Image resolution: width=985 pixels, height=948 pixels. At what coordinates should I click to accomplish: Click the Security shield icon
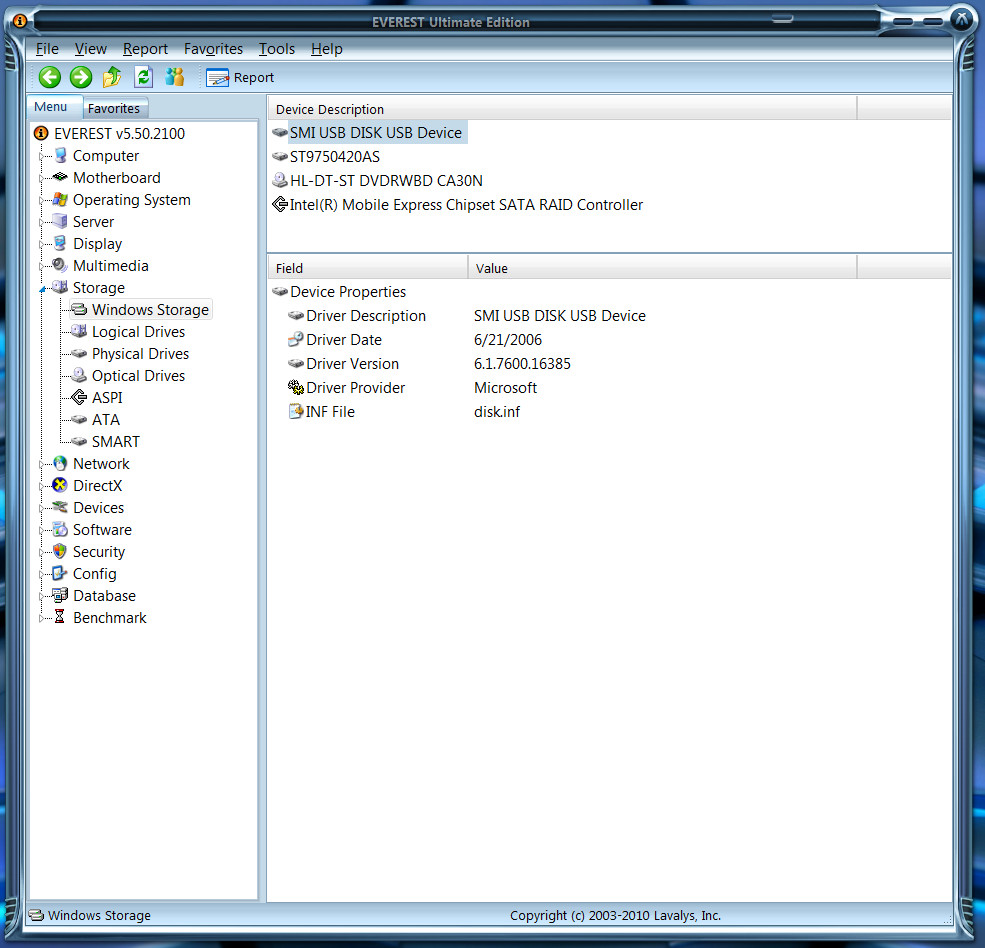click(60, 551)
